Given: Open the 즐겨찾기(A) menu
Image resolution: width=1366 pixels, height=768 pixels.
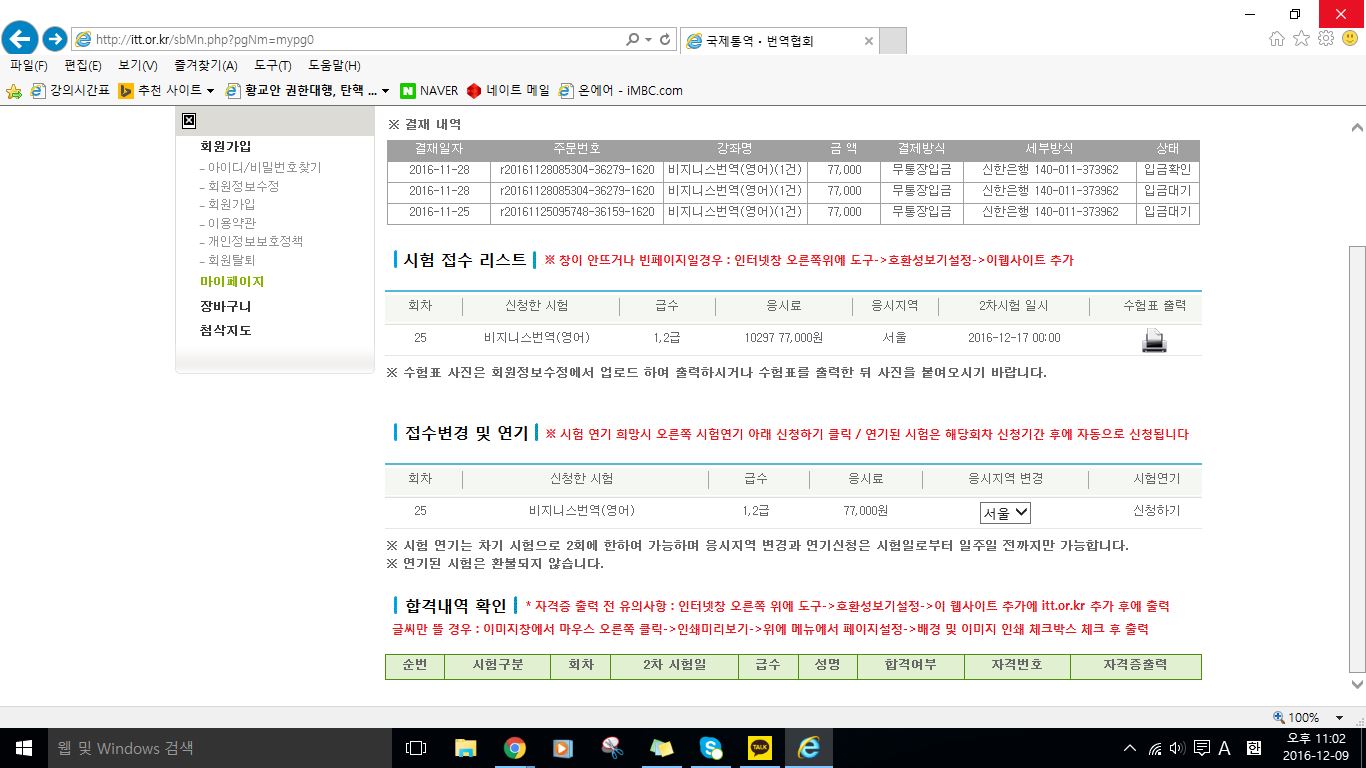Looking at the screenshot, I should pyautogui.click(x=206, y=66).
